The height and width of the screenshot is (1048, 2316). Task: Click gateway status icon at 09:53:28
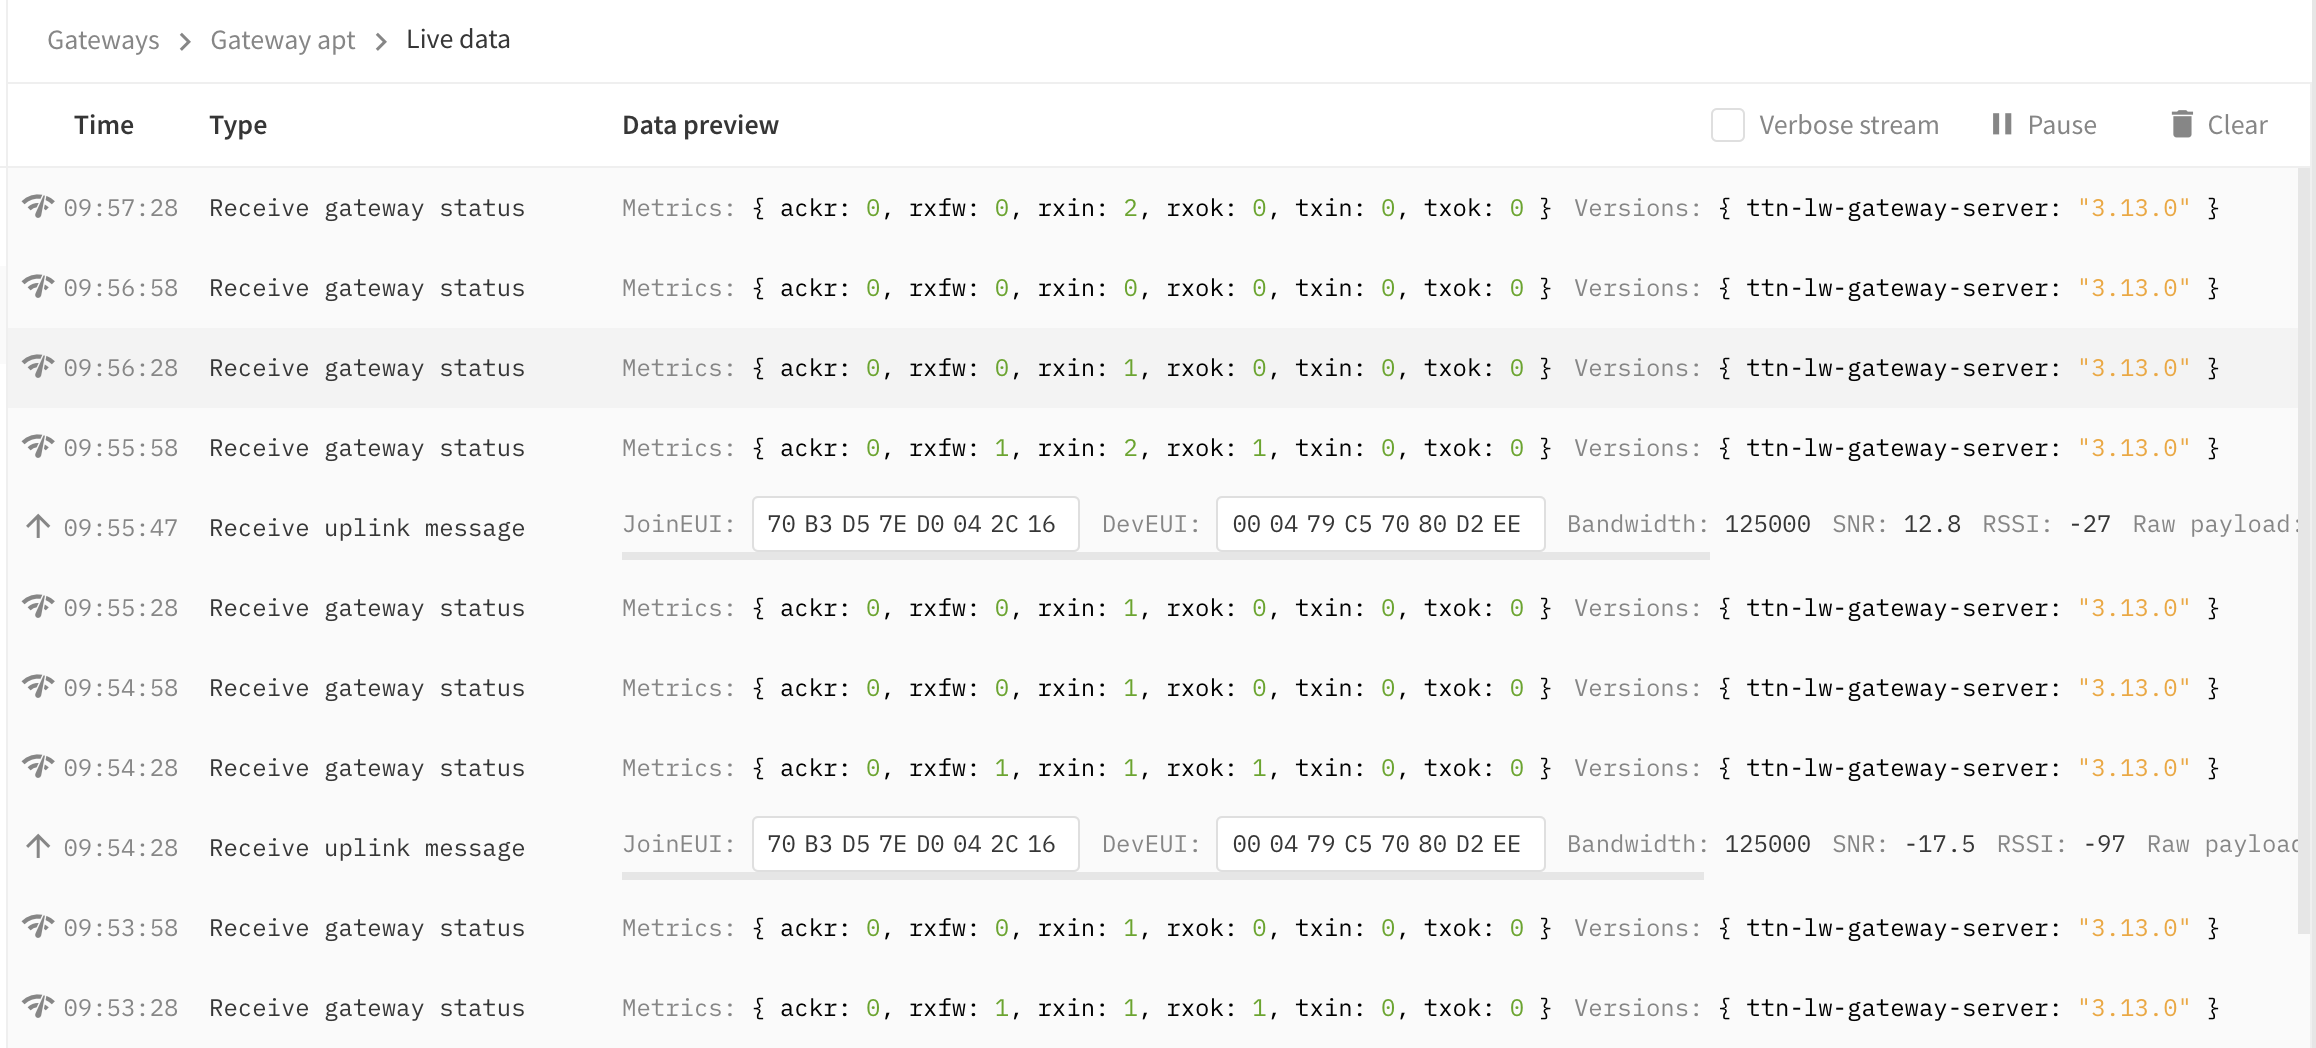(38, 1006)
